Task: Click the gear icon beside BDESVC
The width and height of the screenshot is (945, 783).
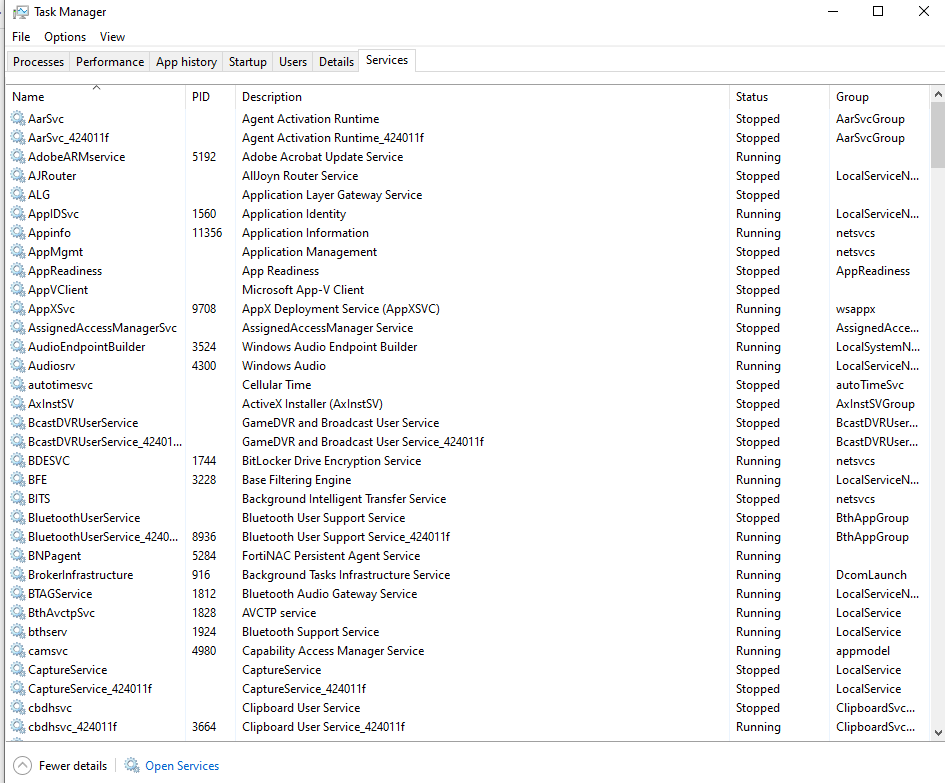Action: 18,461
